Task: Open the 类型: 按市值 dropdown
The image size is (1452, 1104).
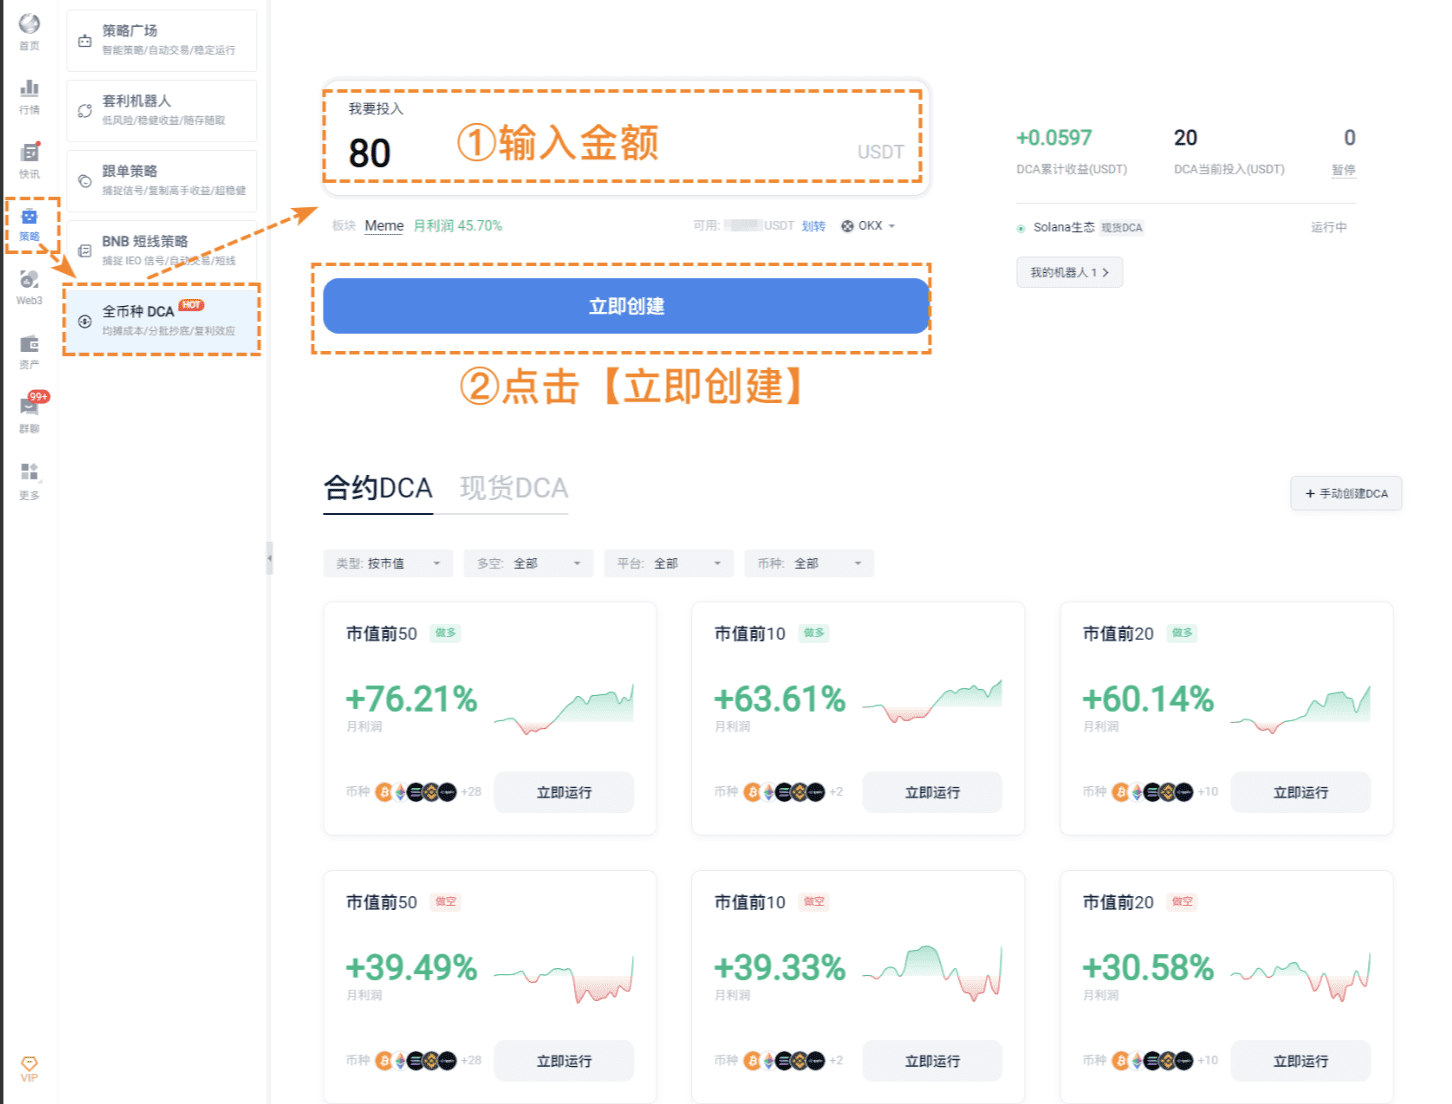Action: pyautogui.click(x=388, y=563)
